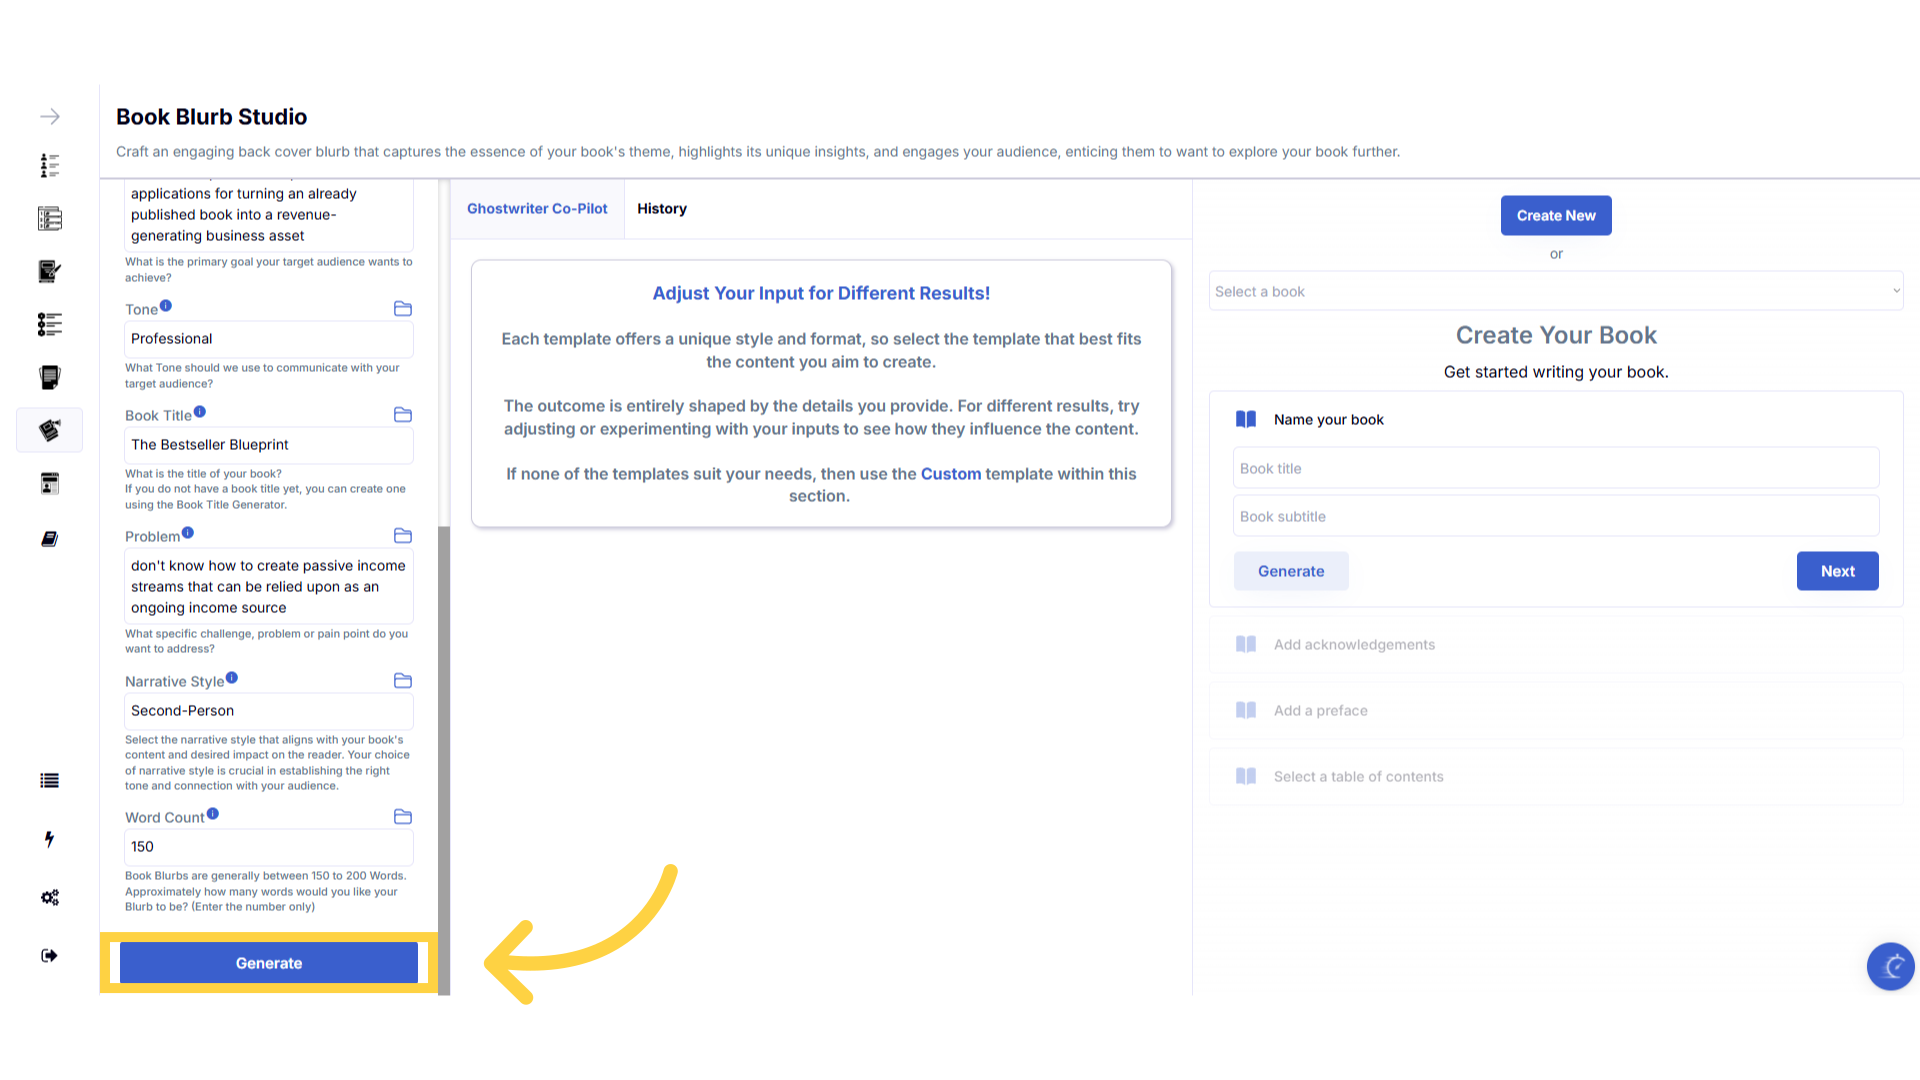The width and height of the screenshot is (1920, 1080).
Task: Click the lightning bolt sidebar icon
Action: pyautogui.click(x=49, y=839)
